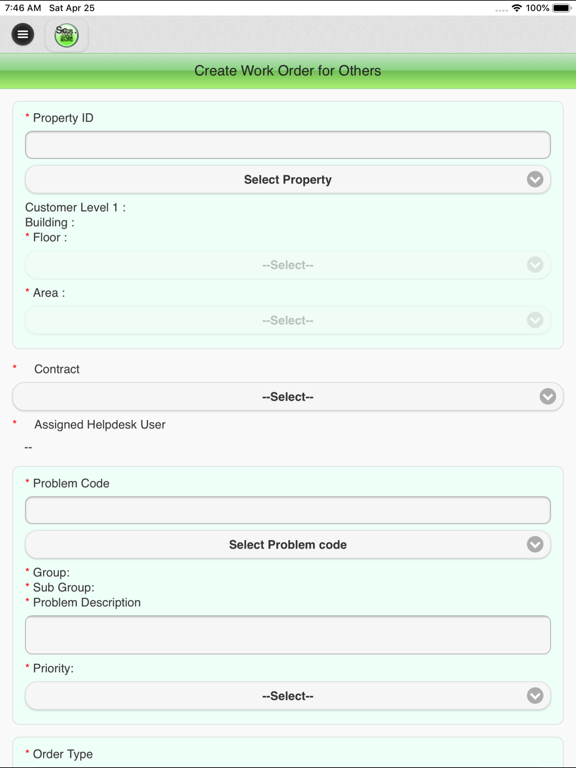Focus the Problem Code text field
Viewport: 576px width, 768px height.
tap(288, 510)
